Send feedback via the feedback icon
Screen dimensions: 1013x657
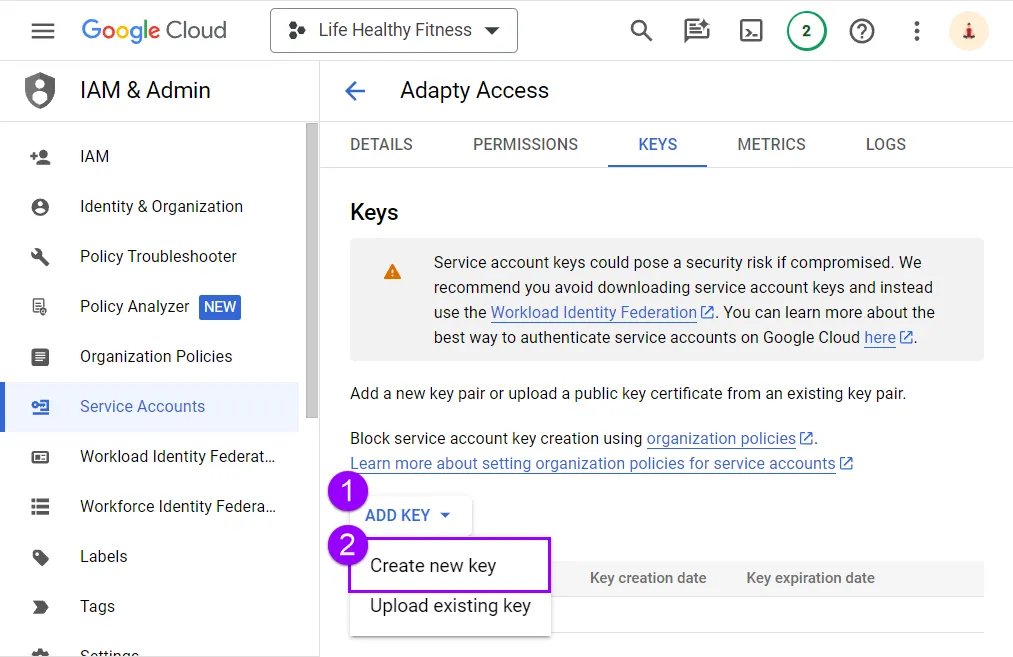pyautogui.click(x=696, y=31)
